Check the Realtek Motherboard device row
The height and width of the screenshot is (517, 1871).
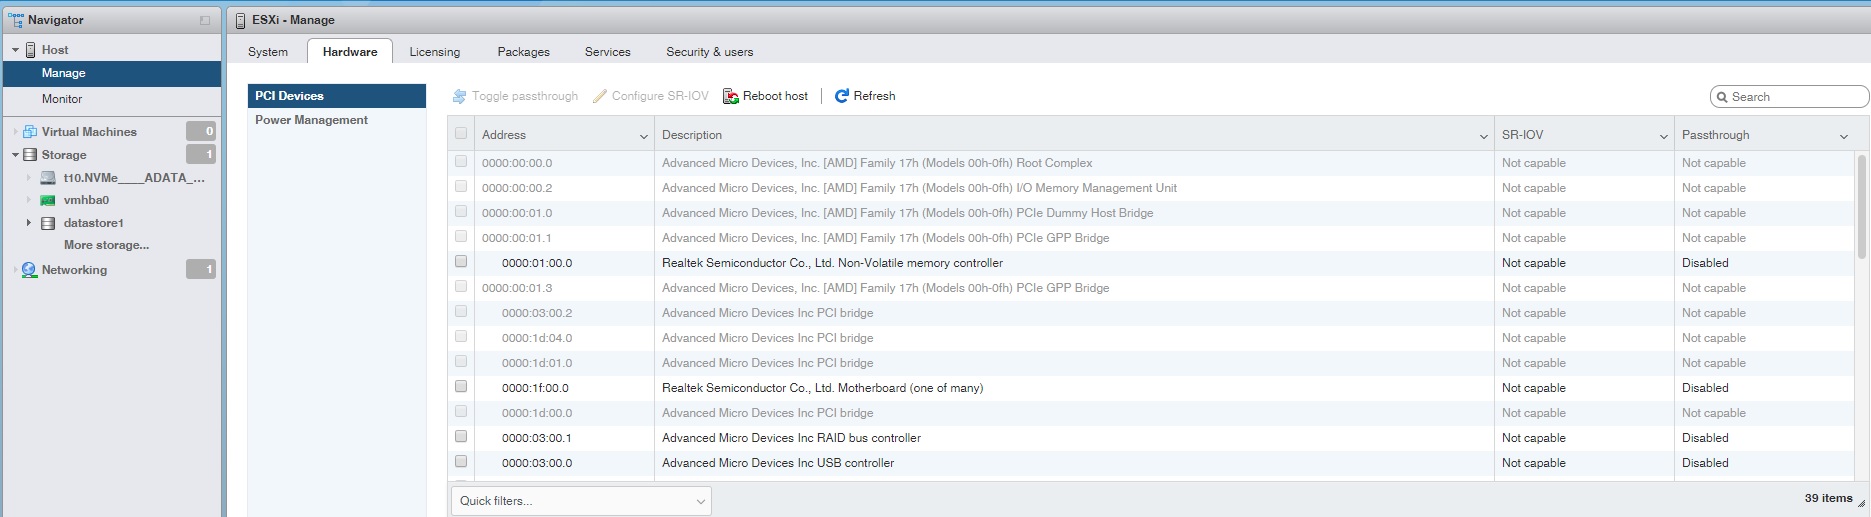click(x=461, y=387)
